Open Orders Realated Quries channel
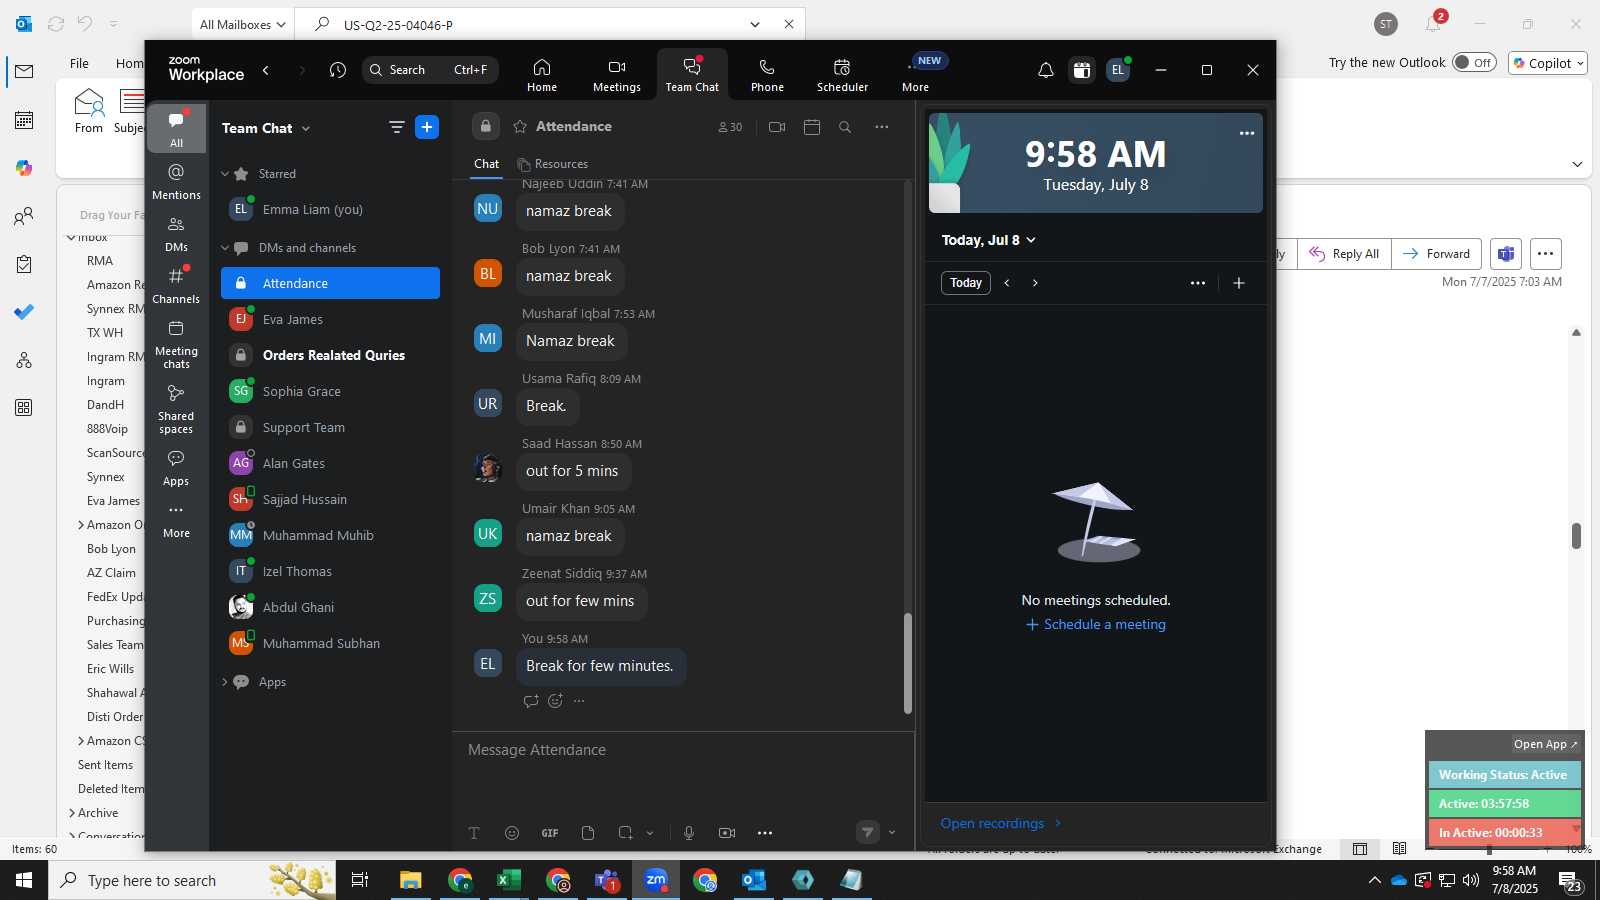 330,355
